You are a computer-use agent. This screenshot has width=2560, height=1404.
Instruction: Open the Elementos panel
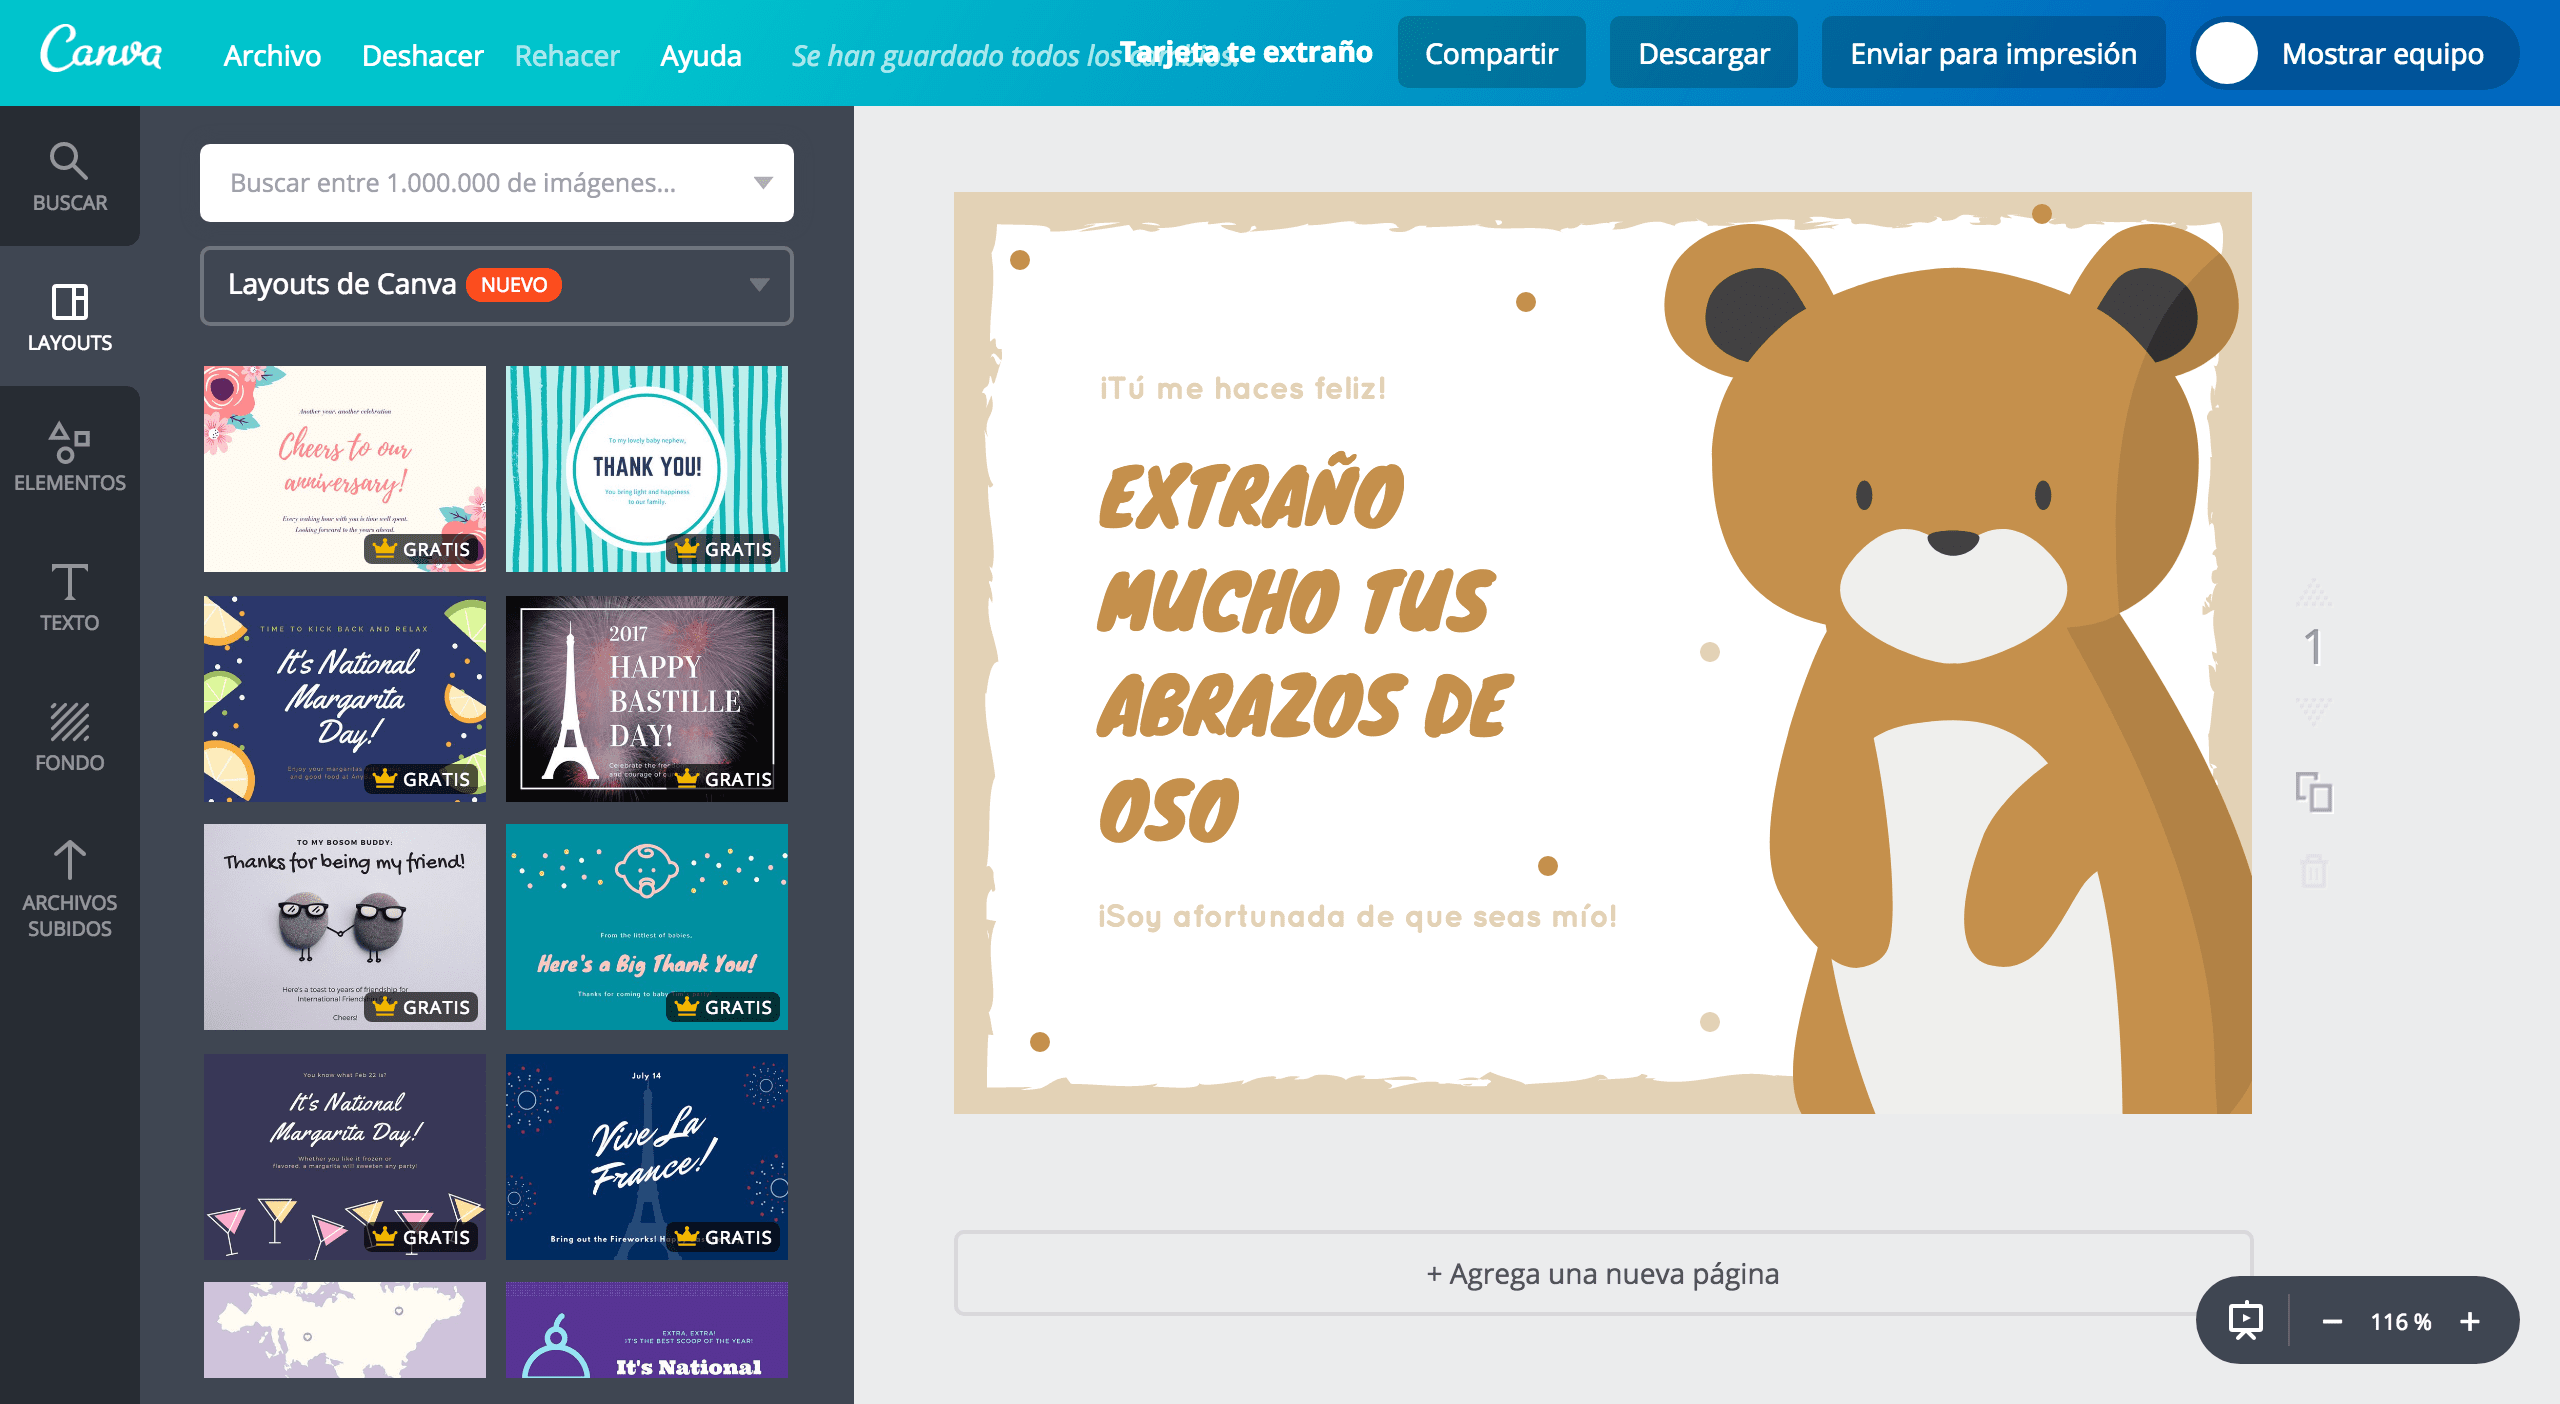pos(69,457)
